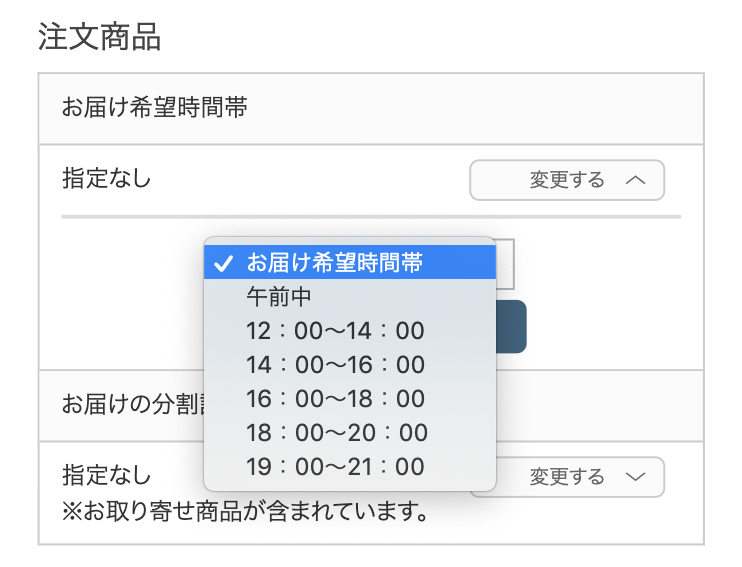Image resolution: width=742 pixels, height=567 pixels.
Task: Click the lower 指定なし value text
Action: coord(106,475)
